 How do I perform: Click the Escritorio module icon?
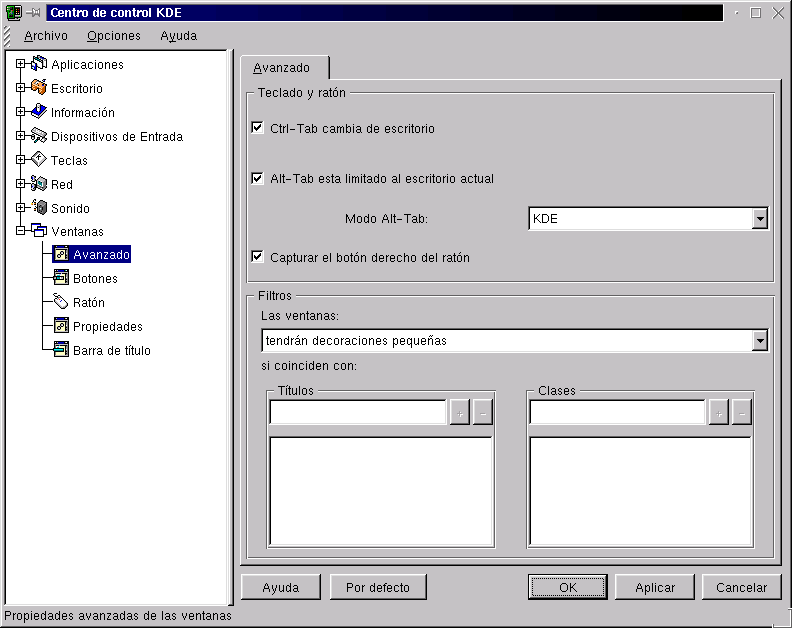pos(39,89)
